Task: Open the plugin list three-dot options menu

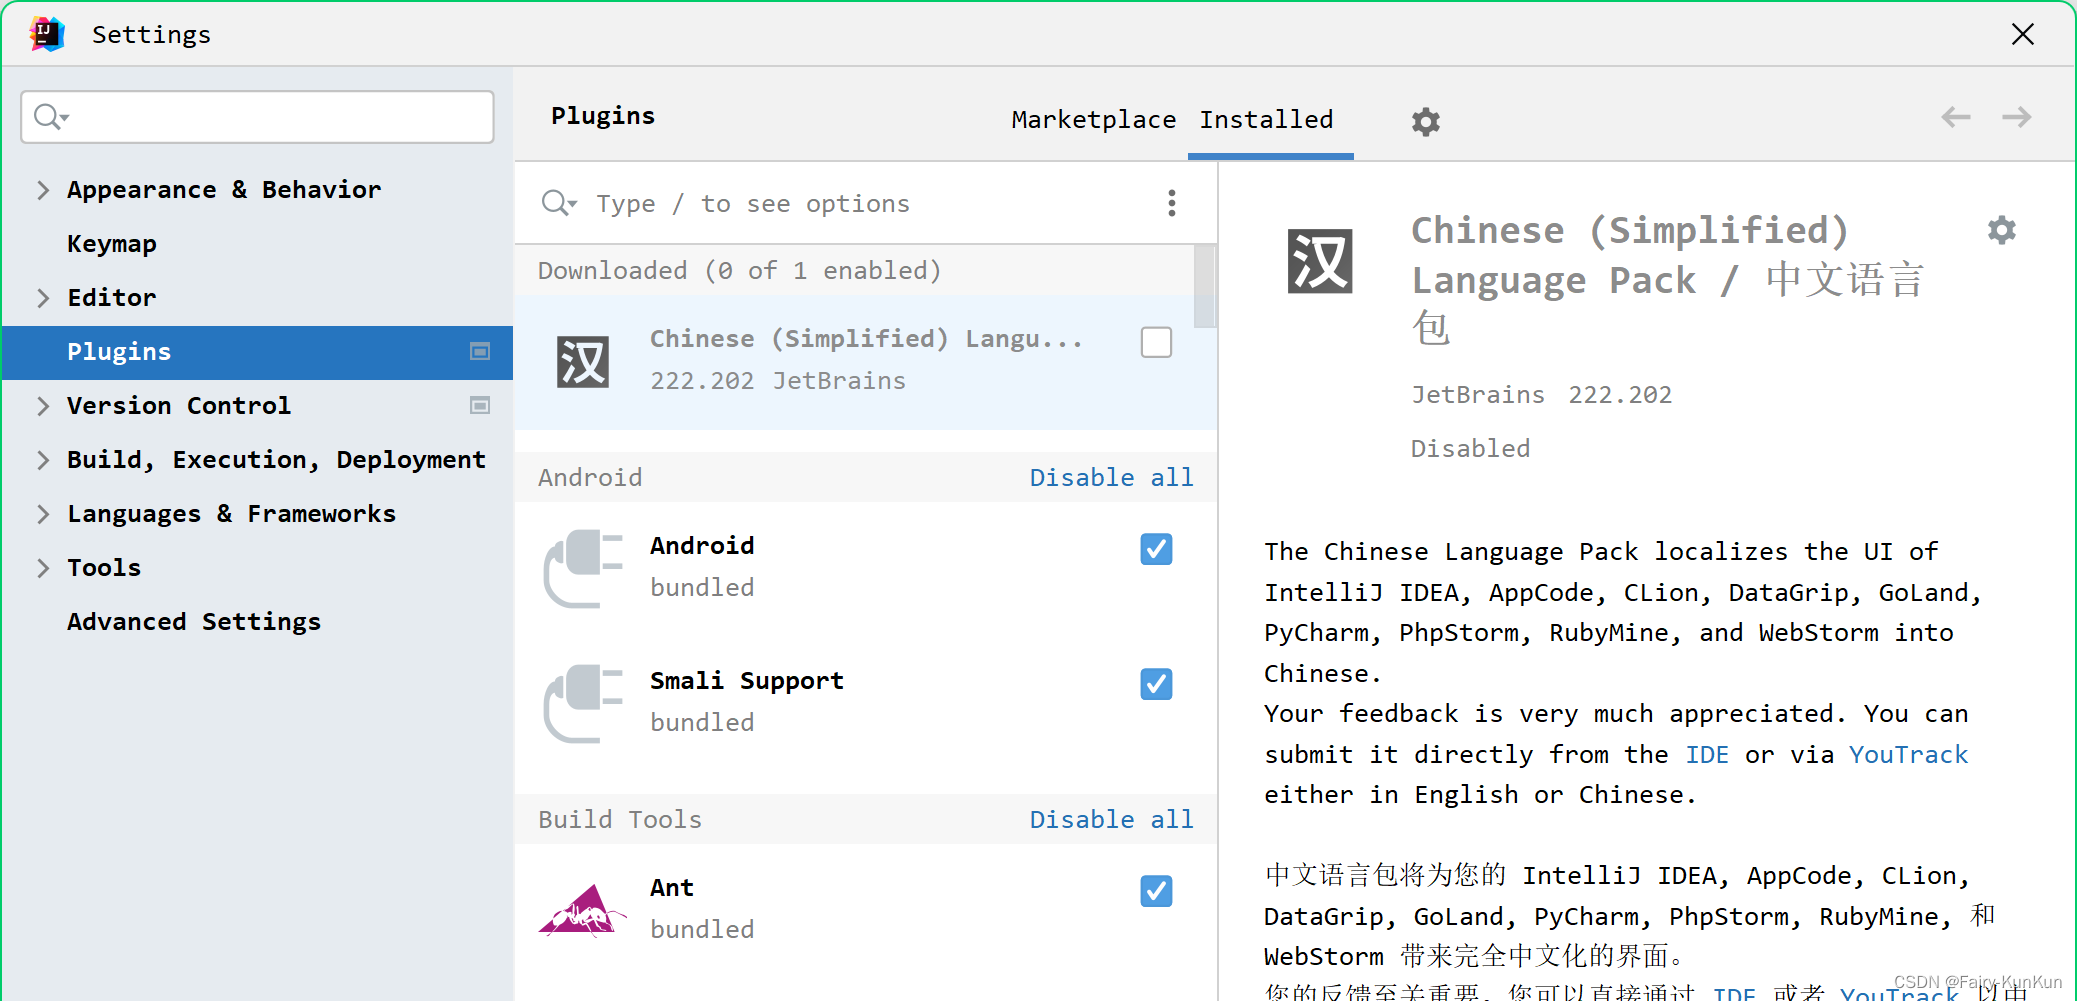Action: (1171, 203)
